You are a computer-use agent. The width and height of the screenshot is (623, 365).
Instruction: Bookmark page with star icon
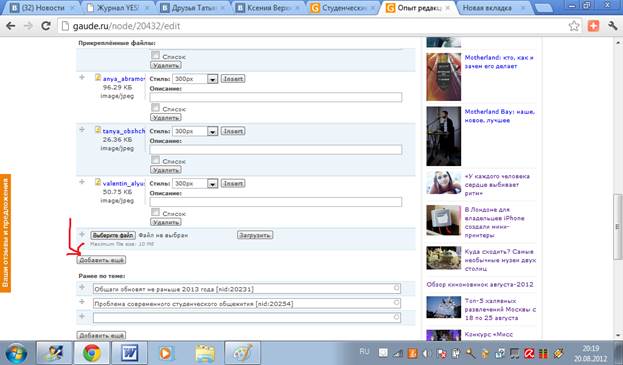point(574,26)
